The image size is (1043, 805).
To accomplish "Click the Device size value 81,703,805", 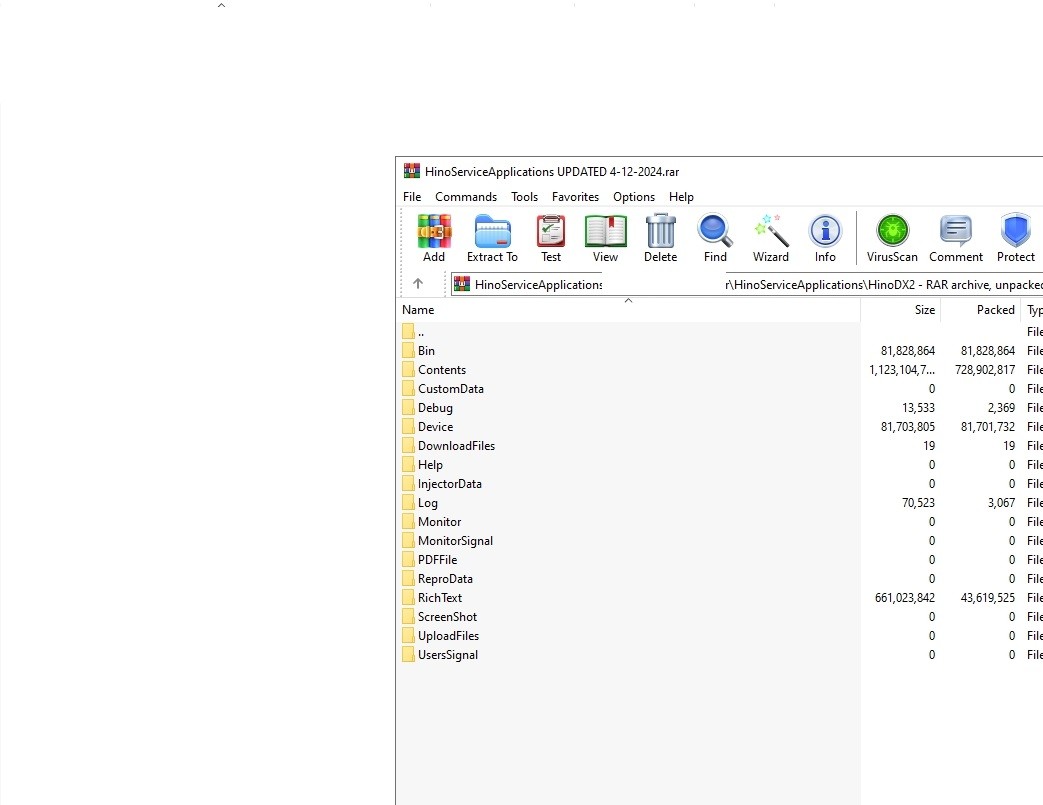I will (x=908, y=426).
